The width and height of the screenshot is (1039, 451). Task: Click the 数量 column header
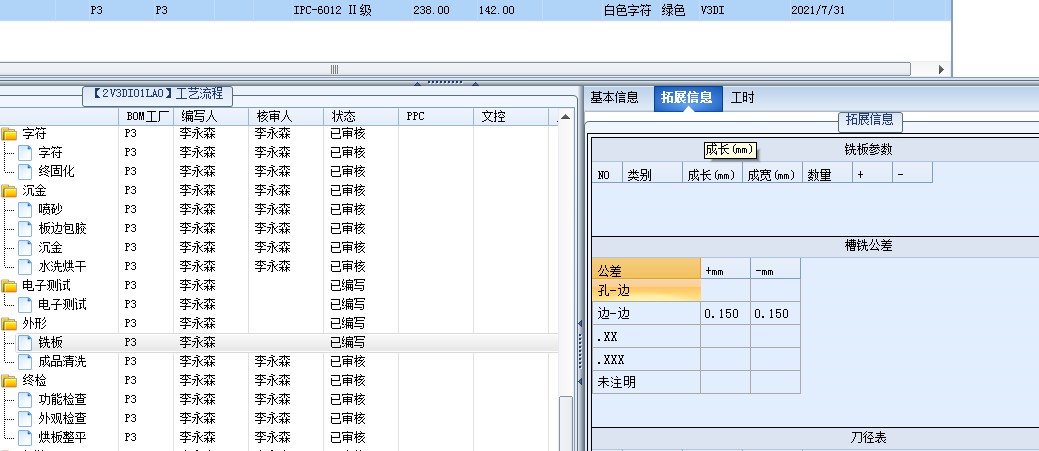click(827, 175)
